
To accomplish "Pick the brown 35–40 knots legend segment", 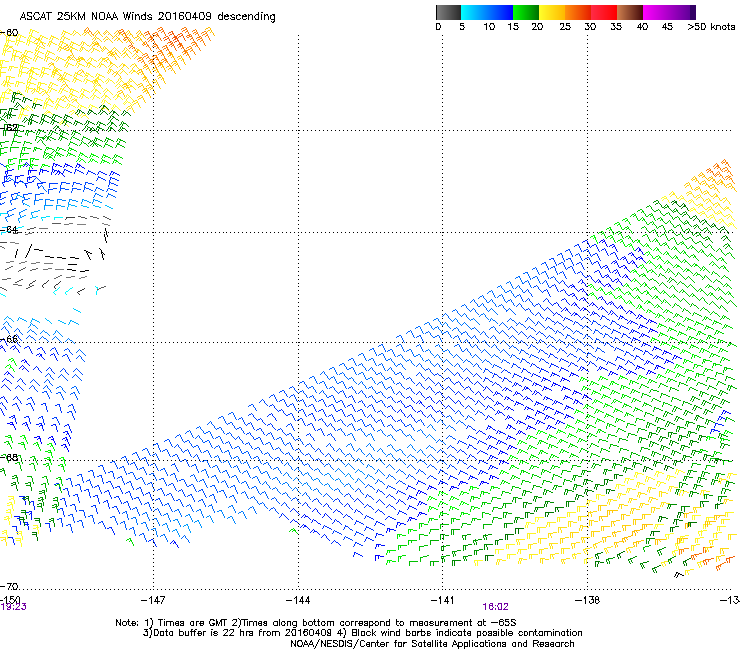I will tap(630, 12).
